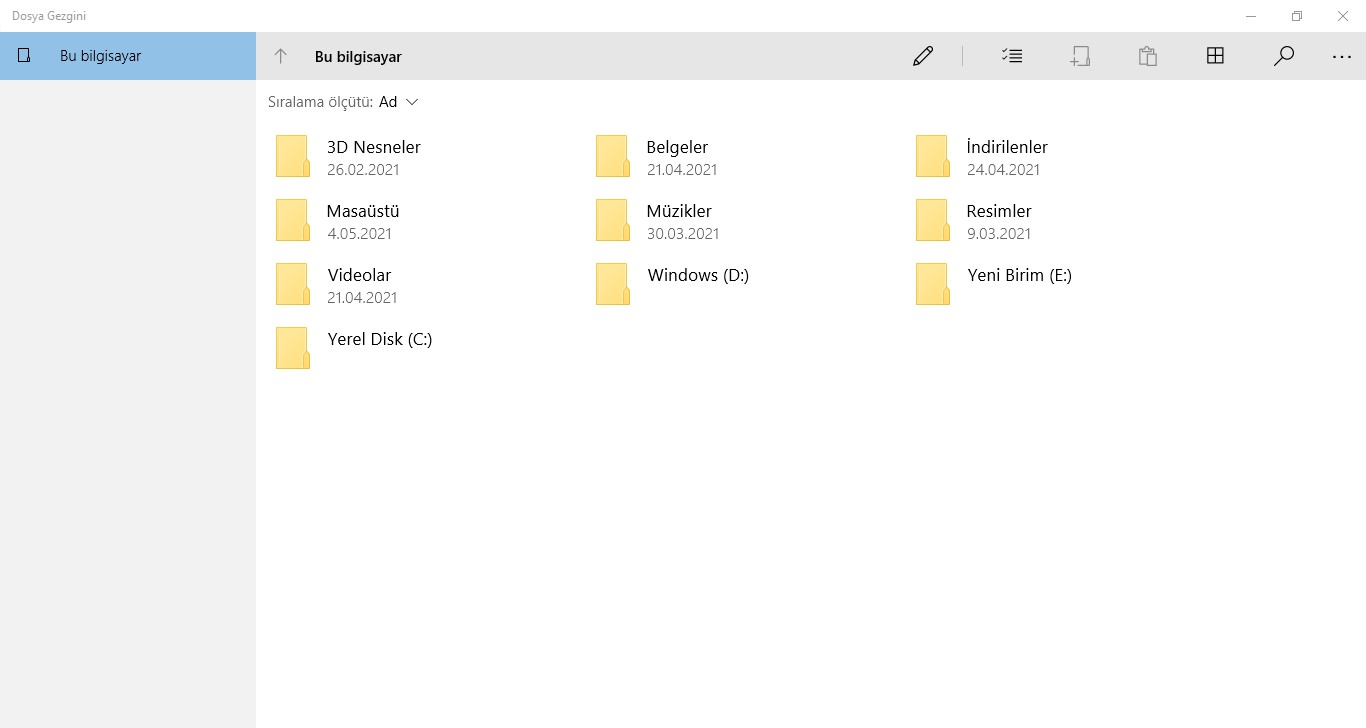
Task: Click the date 9.03.2021
Action: 999,233
